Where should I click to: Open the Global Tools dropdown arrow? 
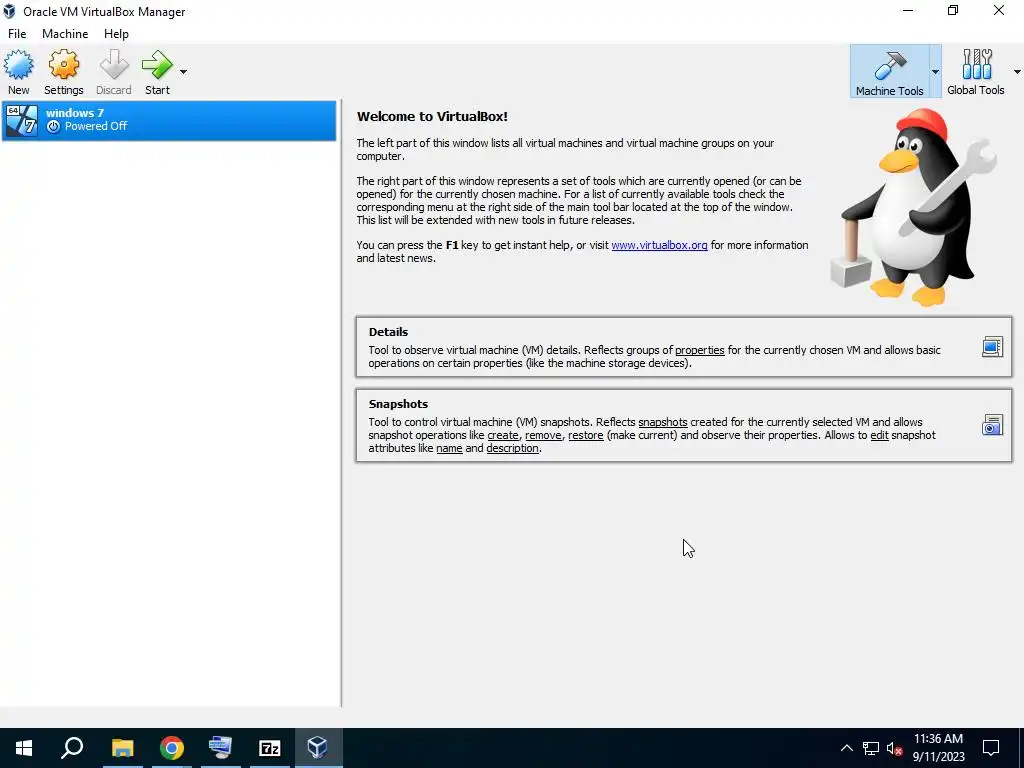(x=1017, y=72)
